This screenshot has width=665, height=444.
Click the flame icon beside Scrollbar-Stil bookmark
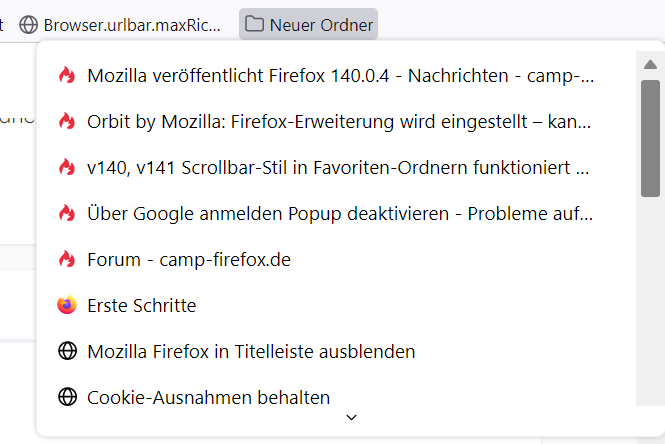[x=67, y=167]
